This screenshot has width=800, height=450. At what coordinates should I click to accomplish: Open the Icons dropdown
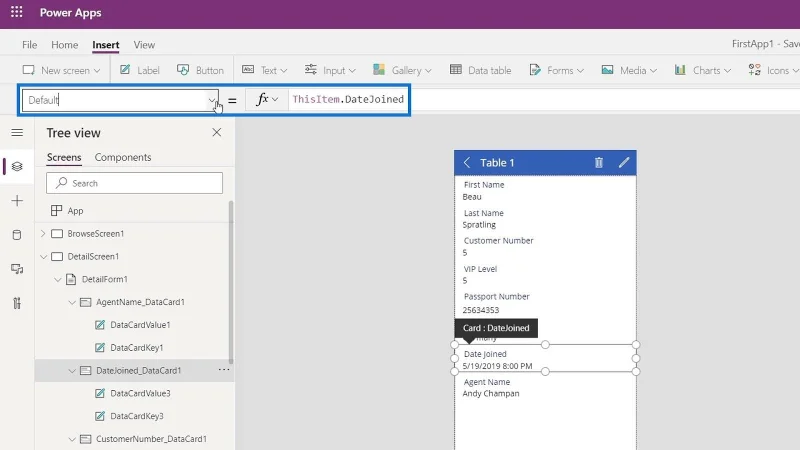point(773,70)
